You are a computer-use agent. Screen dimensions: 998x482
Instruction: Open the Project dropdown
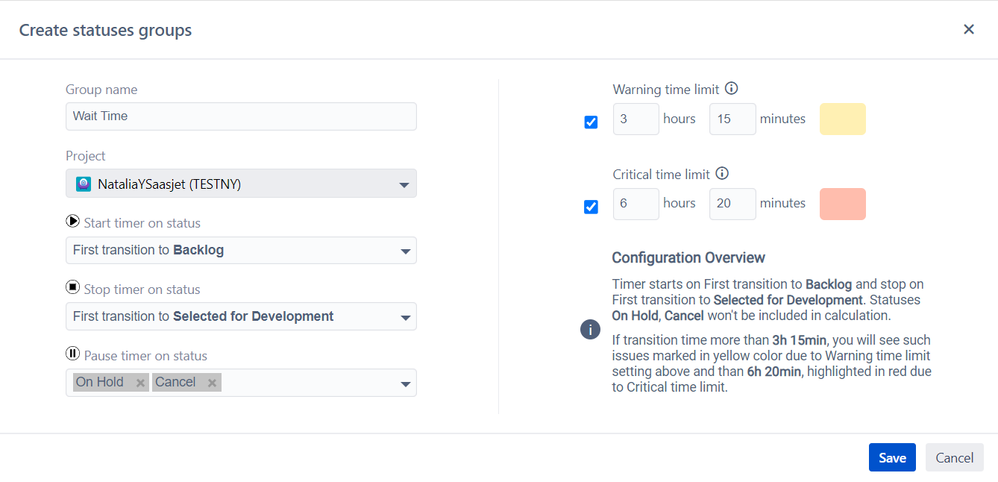point(241,184)
